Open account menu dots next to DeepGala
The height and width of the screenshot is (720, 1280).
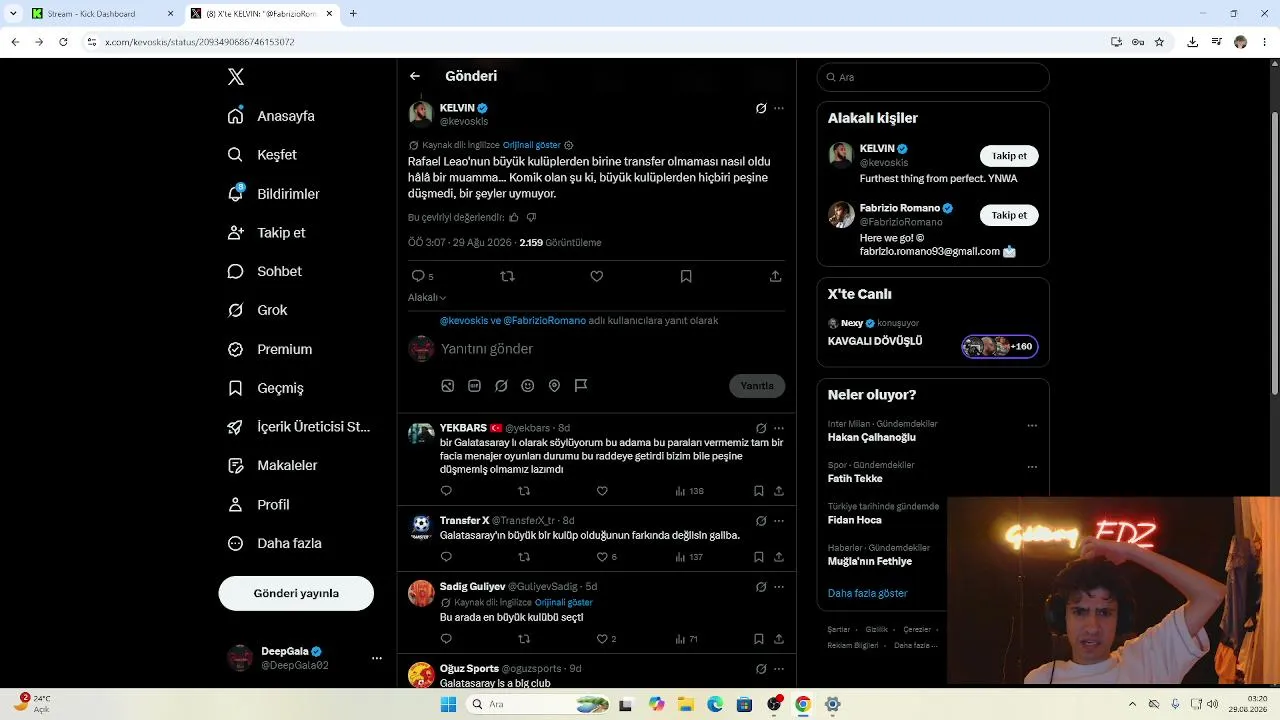[377, 658]
